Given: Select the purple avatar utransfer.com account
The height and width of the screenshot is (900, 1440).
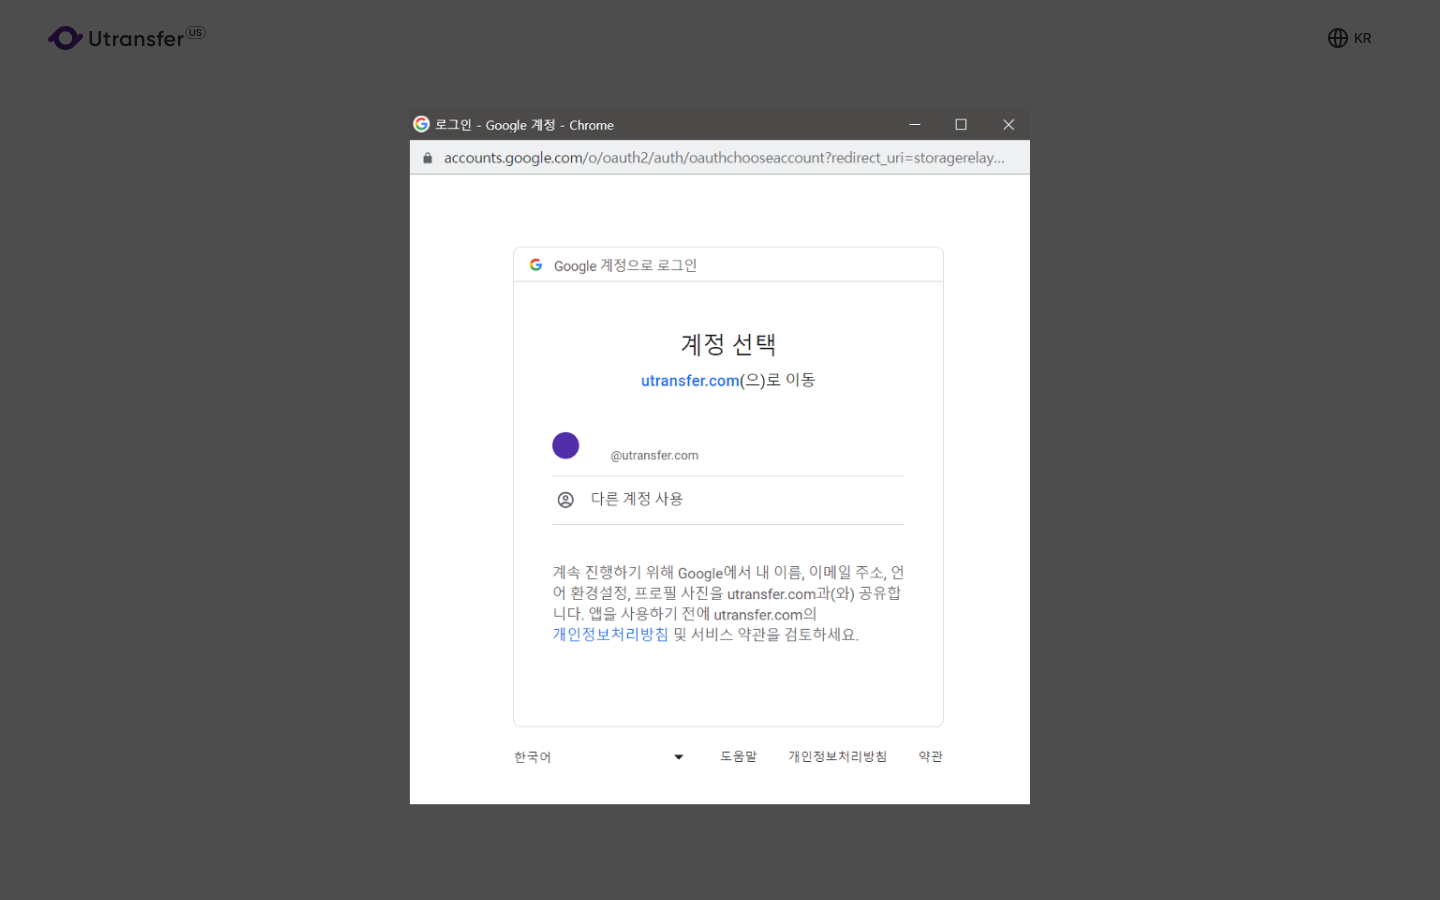Looking at the screenshot, I should 566,445.
